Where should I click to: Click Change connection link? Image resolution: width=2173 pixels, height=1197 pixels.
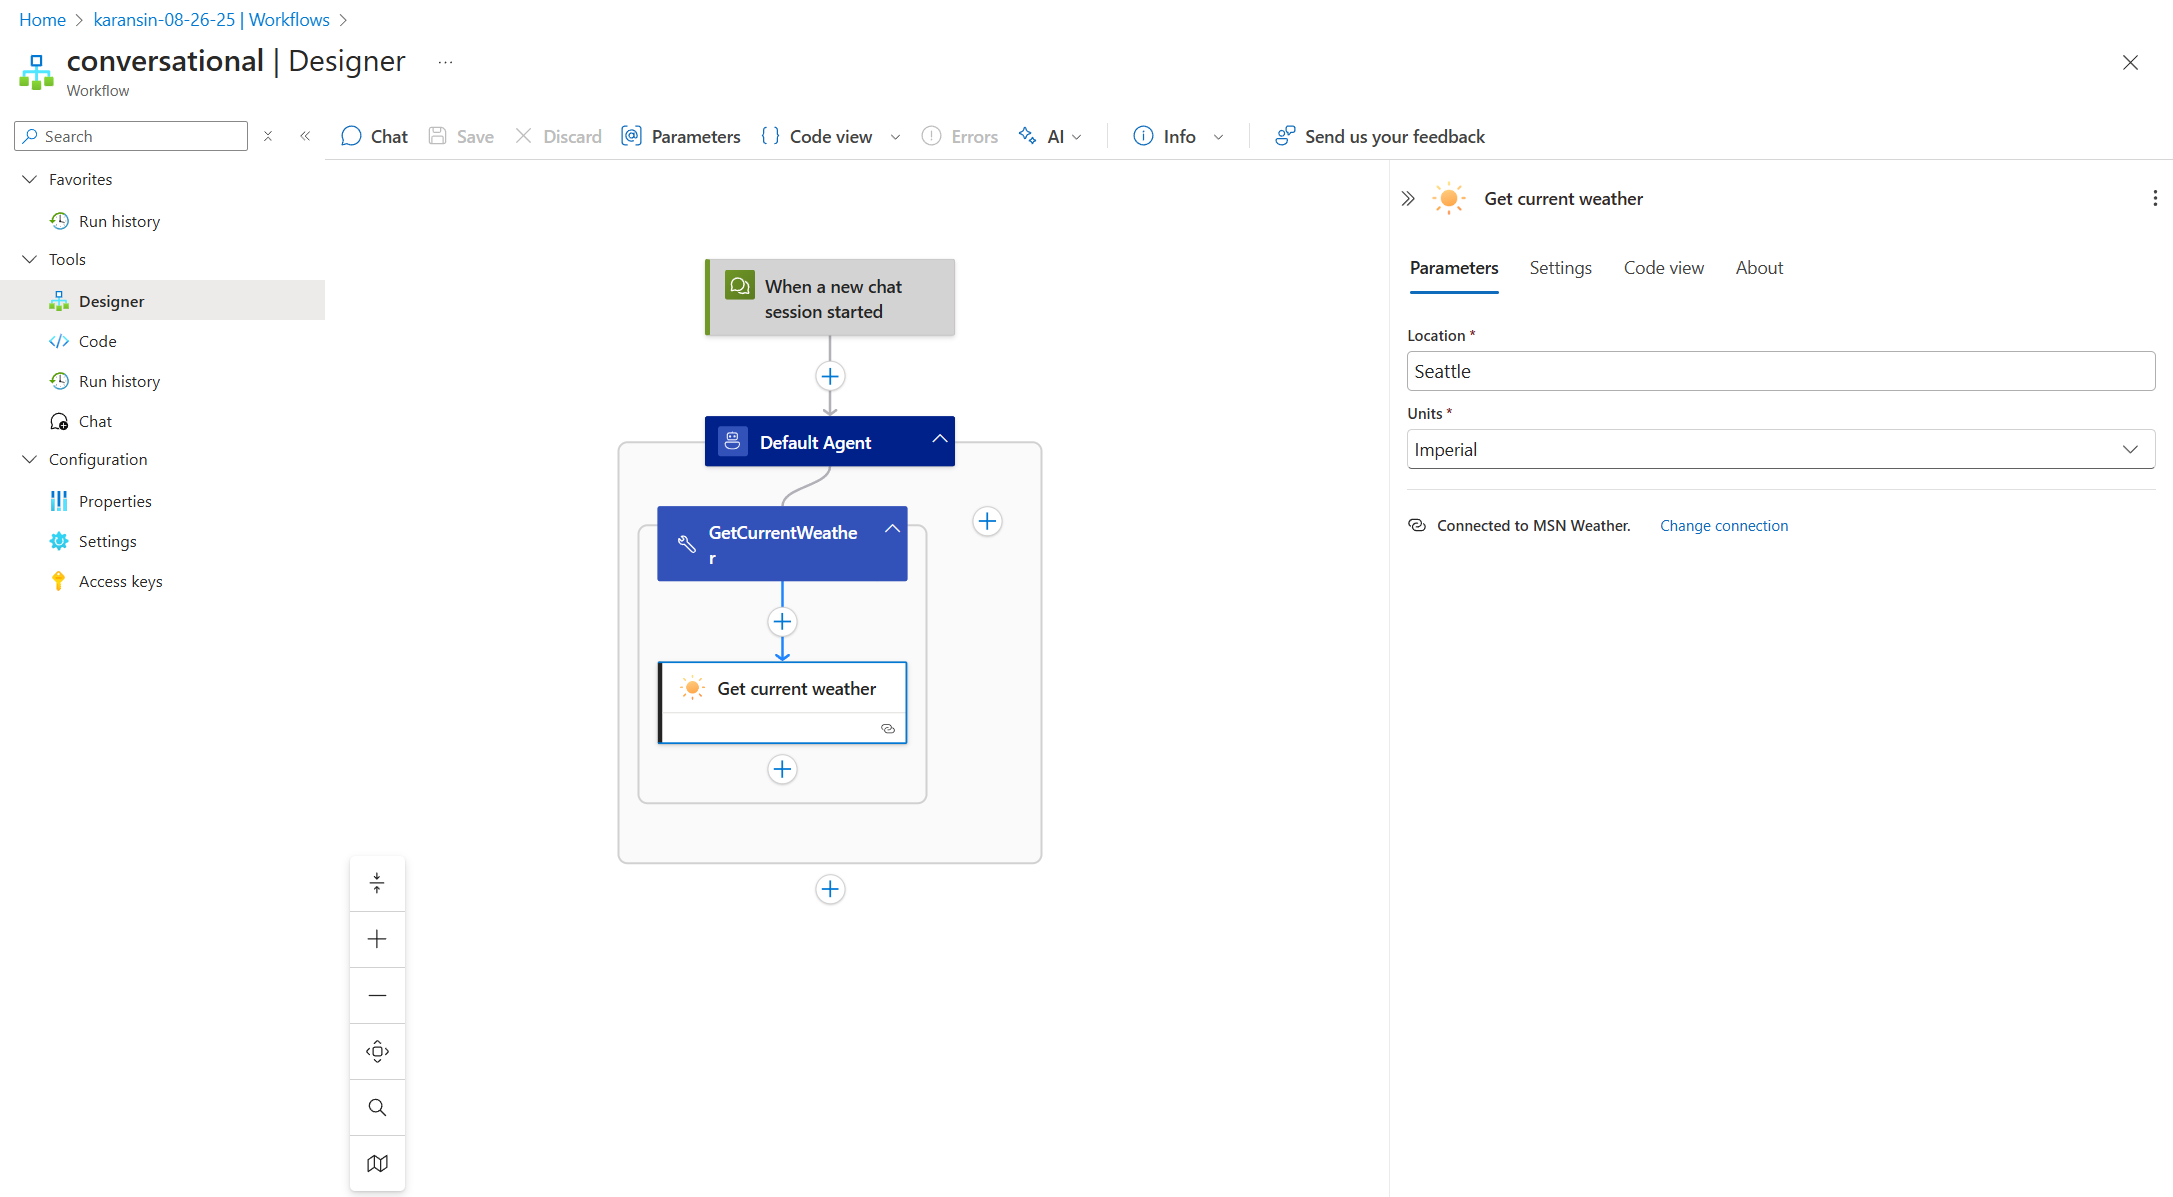click(x=1723, y=526)
